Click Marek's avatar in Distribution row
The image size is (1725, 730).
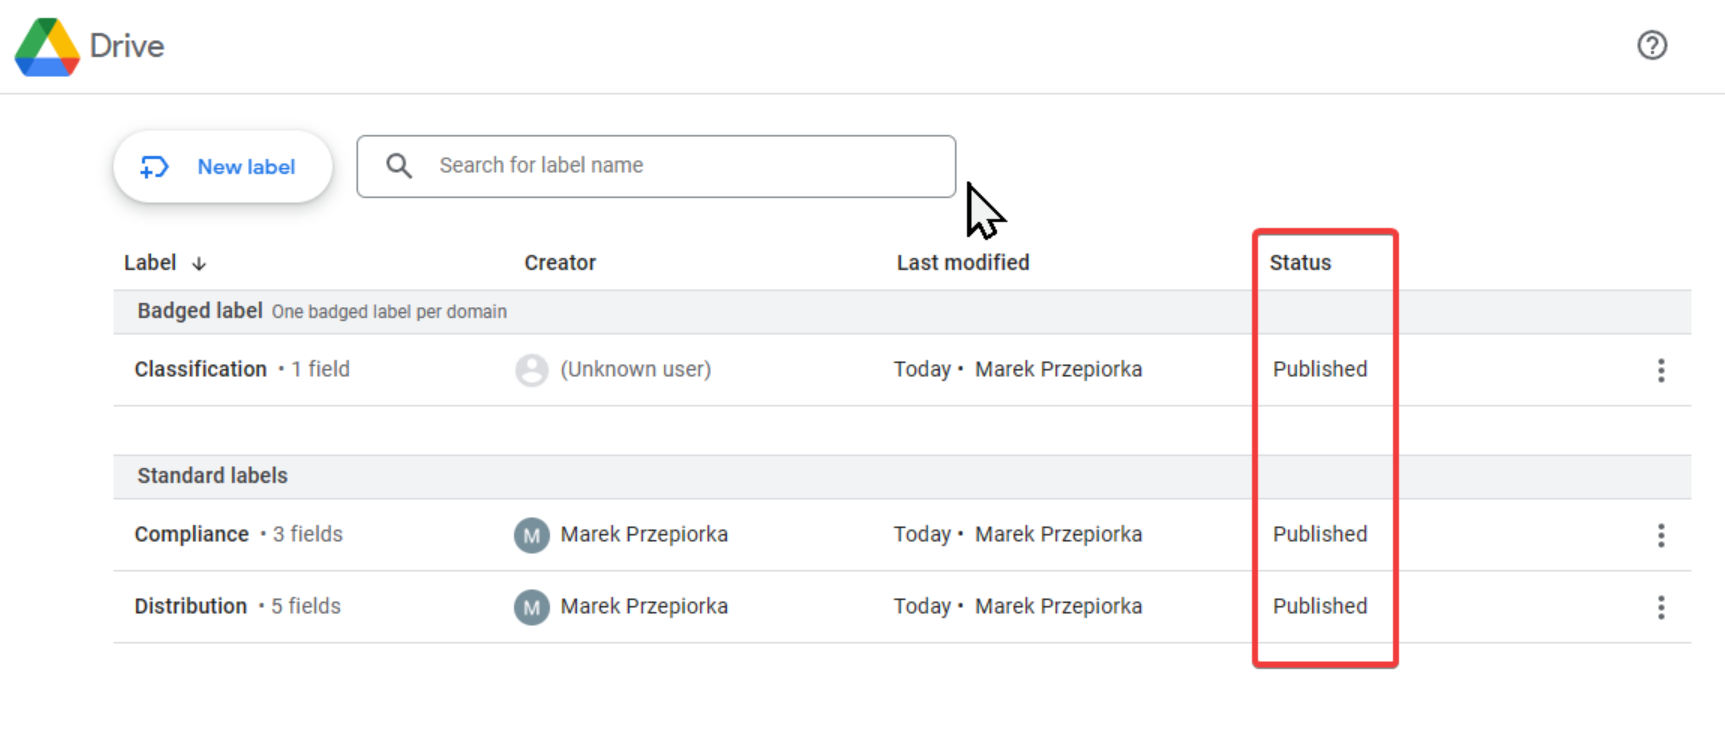point(531,607)
